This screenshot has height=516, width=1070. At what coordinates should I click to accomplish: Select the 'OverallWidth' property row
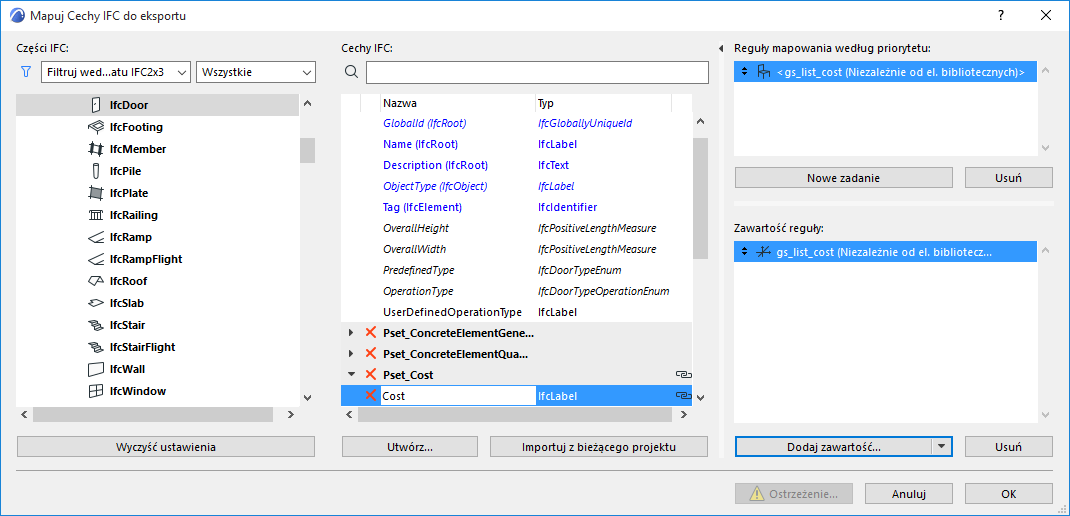(517, 249)
